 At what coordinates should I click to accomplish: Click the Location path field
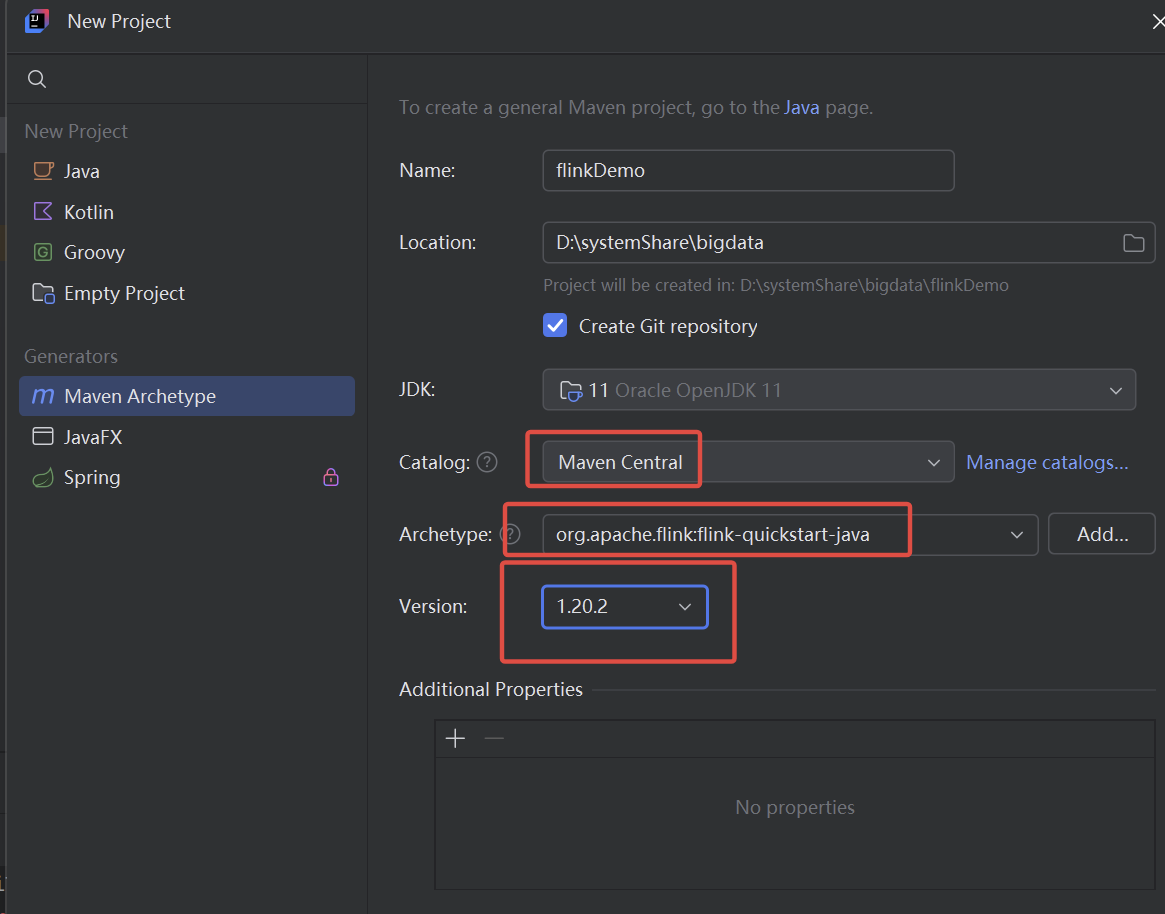point(848,242)
